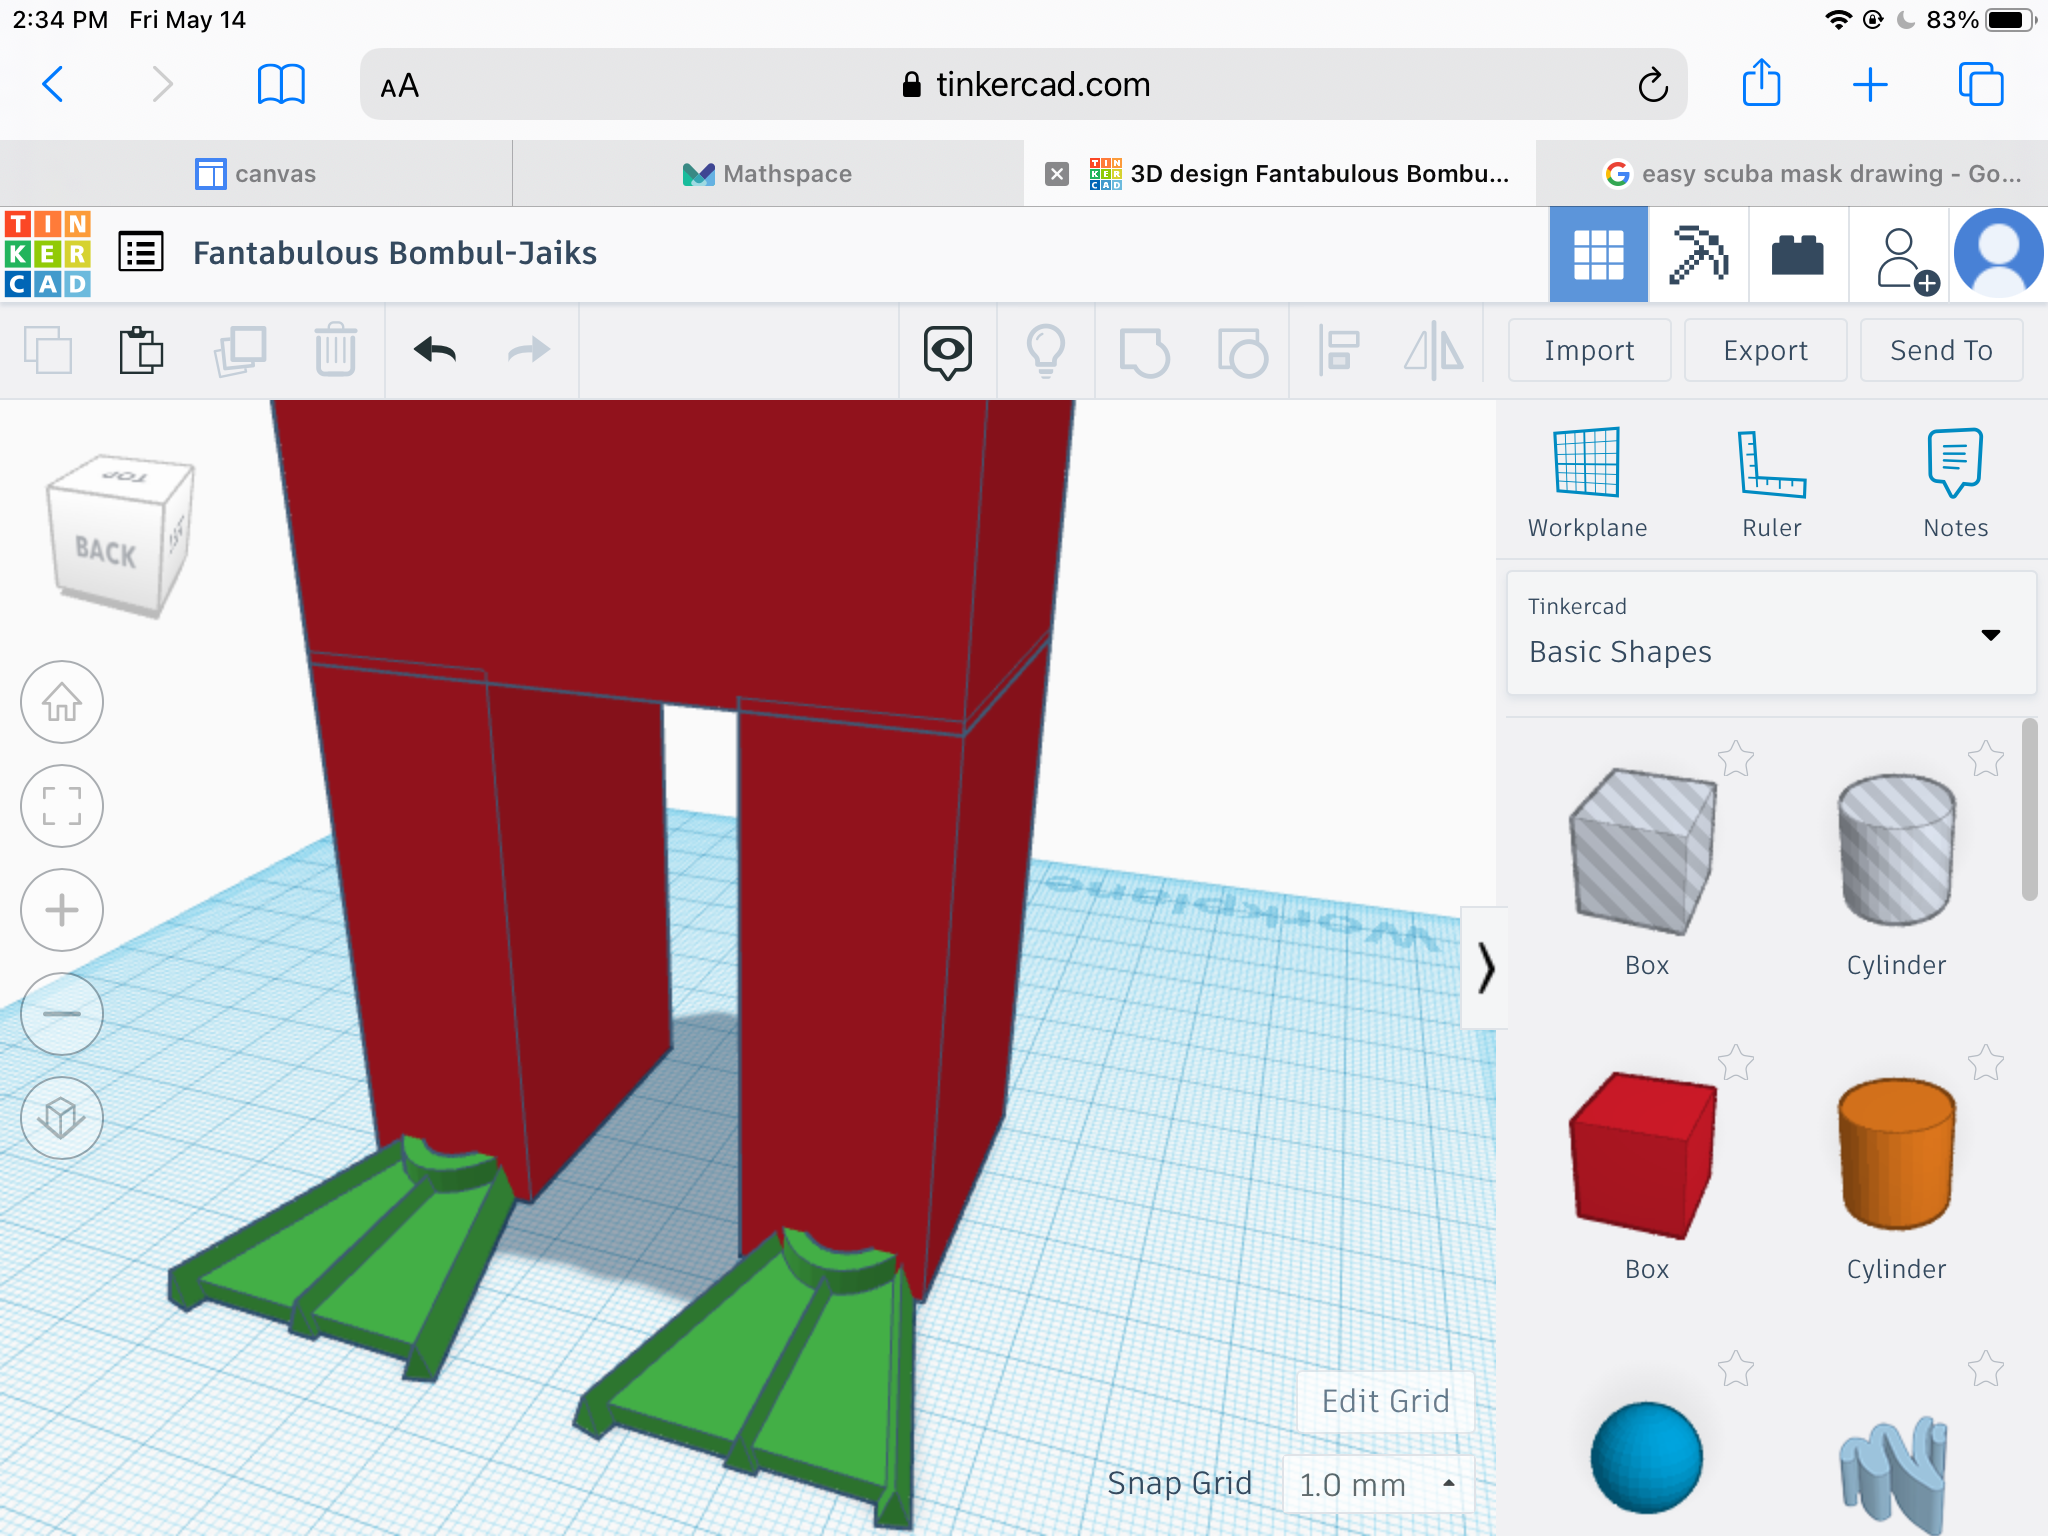Click the Copy tool
Screen dimensions: 2048x1536
(48, 350)
